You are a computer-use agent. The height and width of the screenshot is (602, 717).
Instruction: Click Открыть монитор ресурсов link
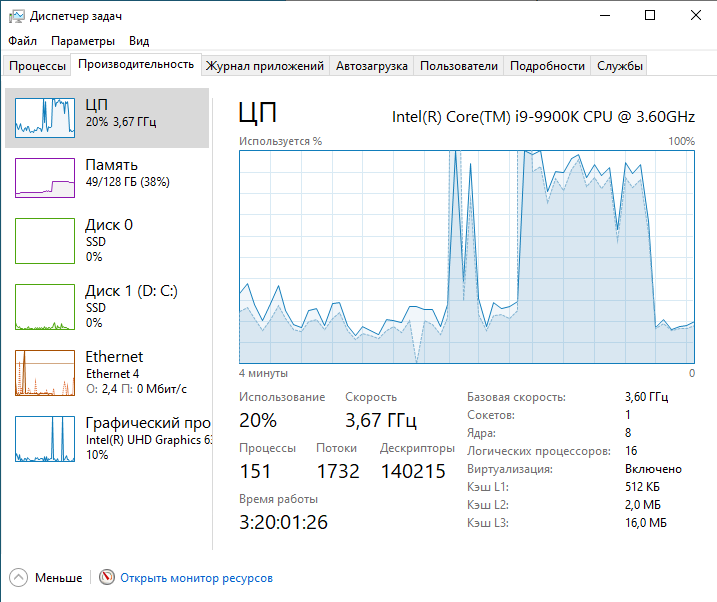[196, 578]
